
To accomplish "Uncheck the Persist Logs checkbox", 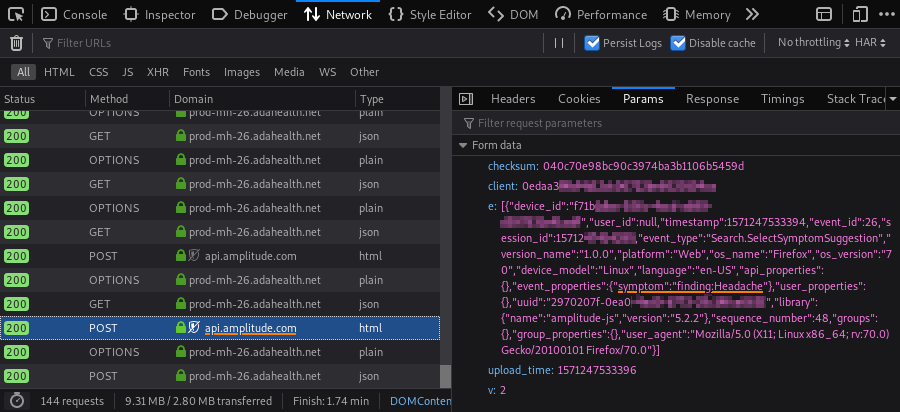I will click(592, 43).
